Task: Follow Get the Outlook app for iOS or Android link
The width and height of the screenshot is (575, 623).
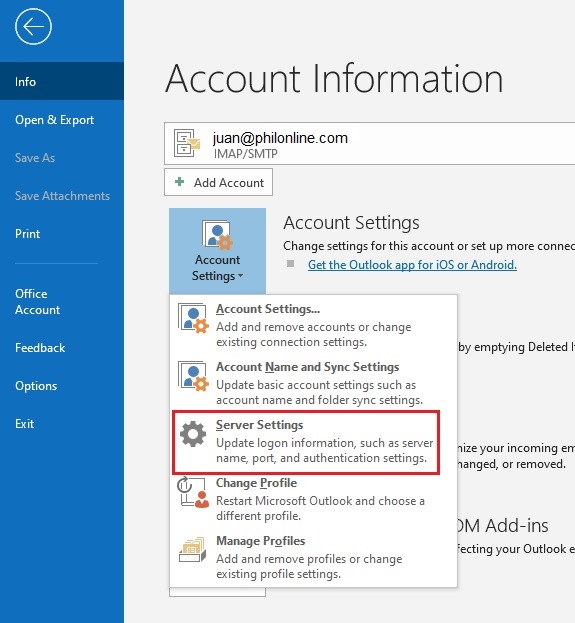Action: point(412,265)
